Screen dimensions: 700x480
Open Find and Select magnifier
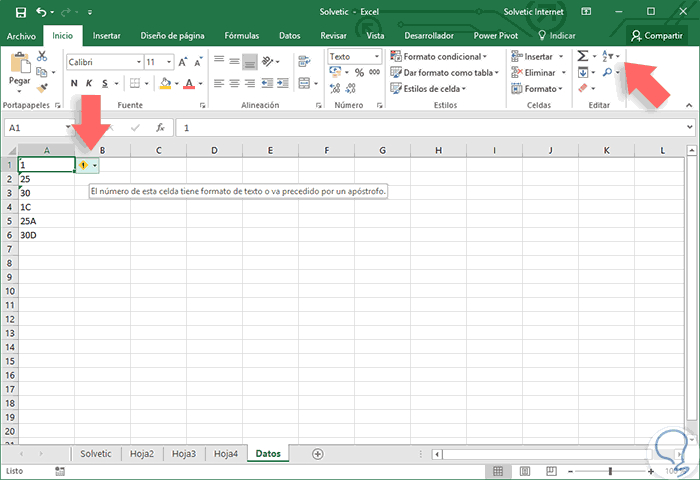[x=607, y=72]
